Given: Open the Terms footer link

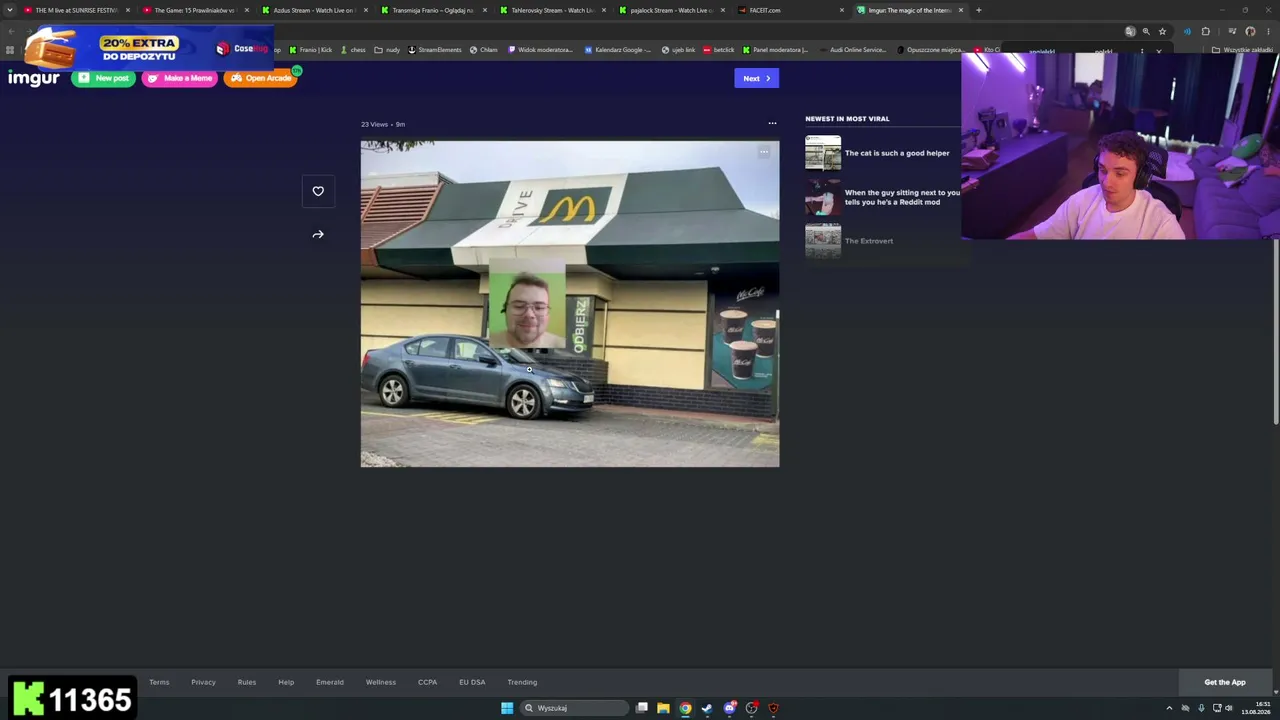Looking at the screenshot, I should pyautogui.click(x=159, y=682).
